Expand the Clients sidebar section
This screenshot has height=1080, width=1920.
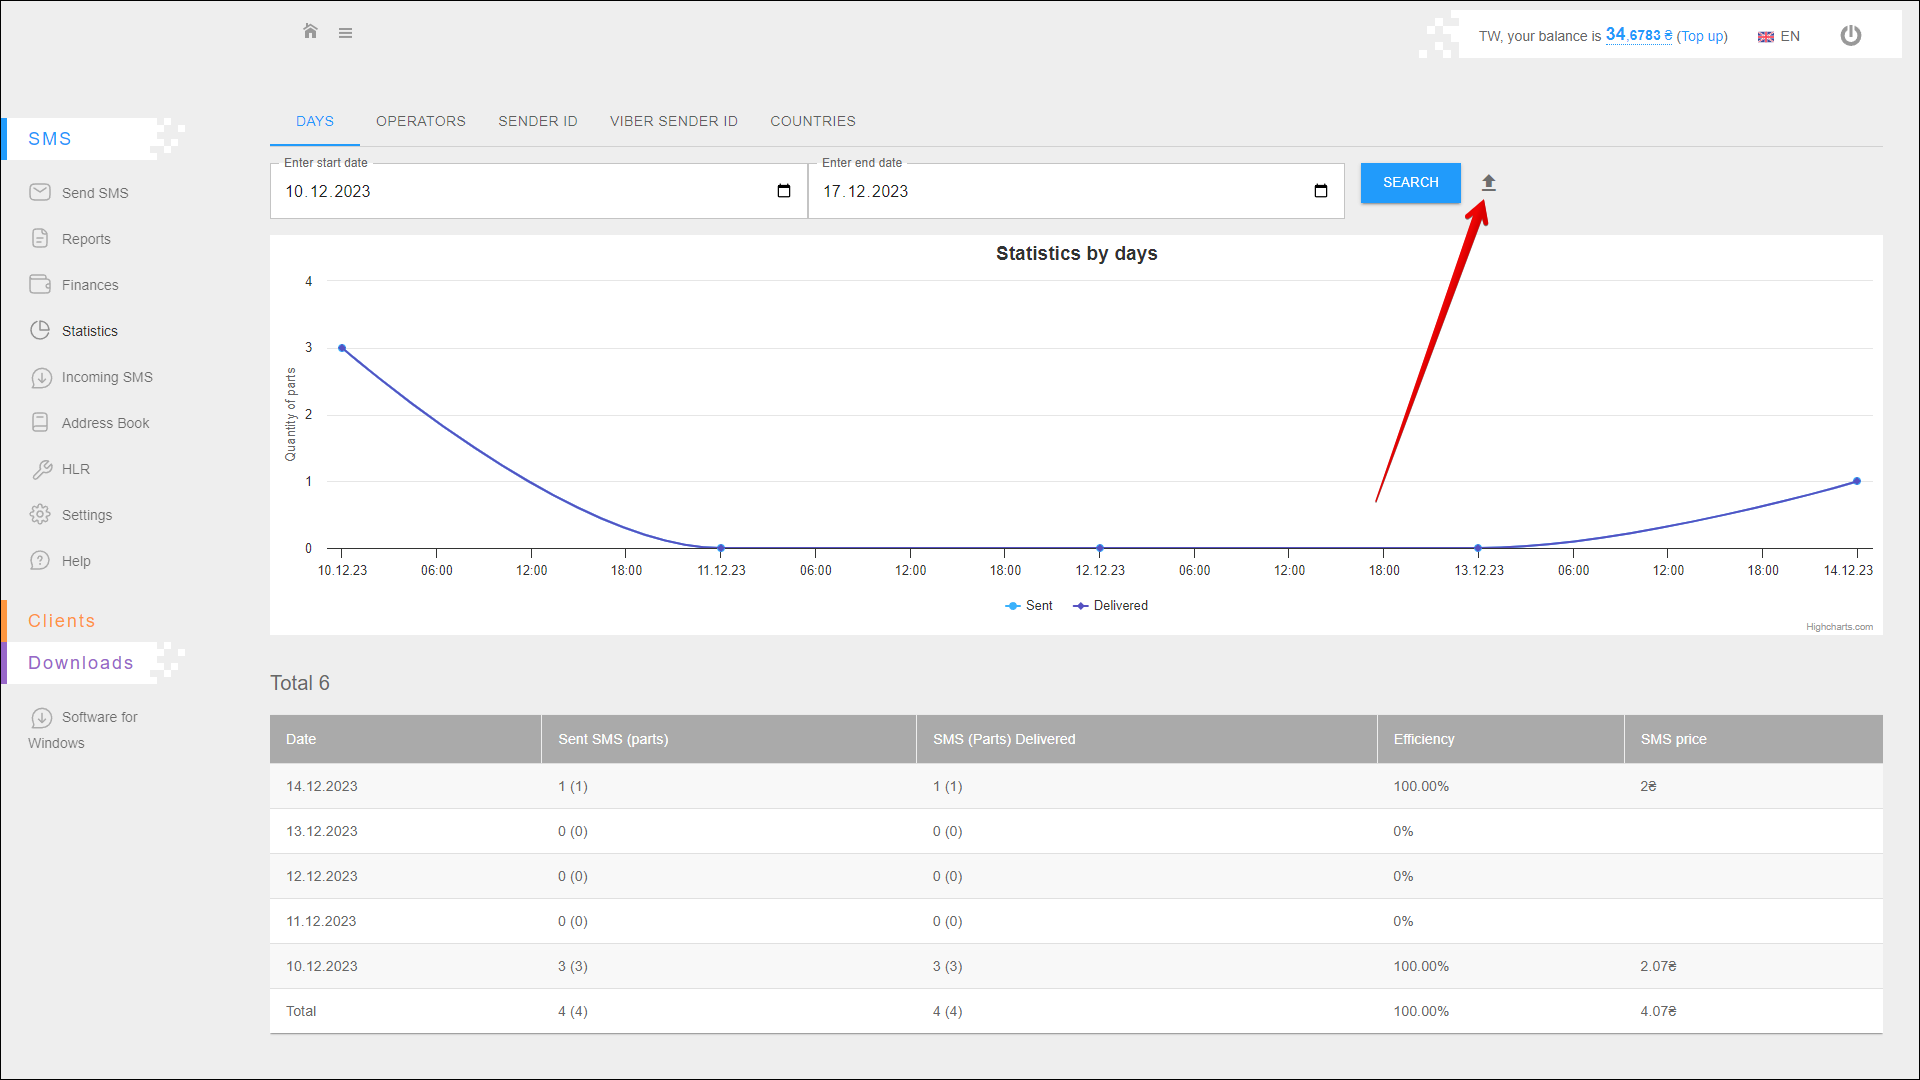click(x=62, y=621)
